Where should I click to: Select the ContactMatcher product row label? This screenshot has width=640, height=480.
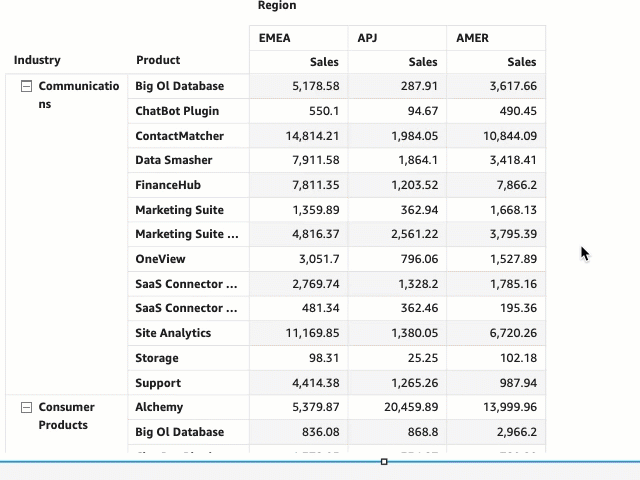(180, 136)
